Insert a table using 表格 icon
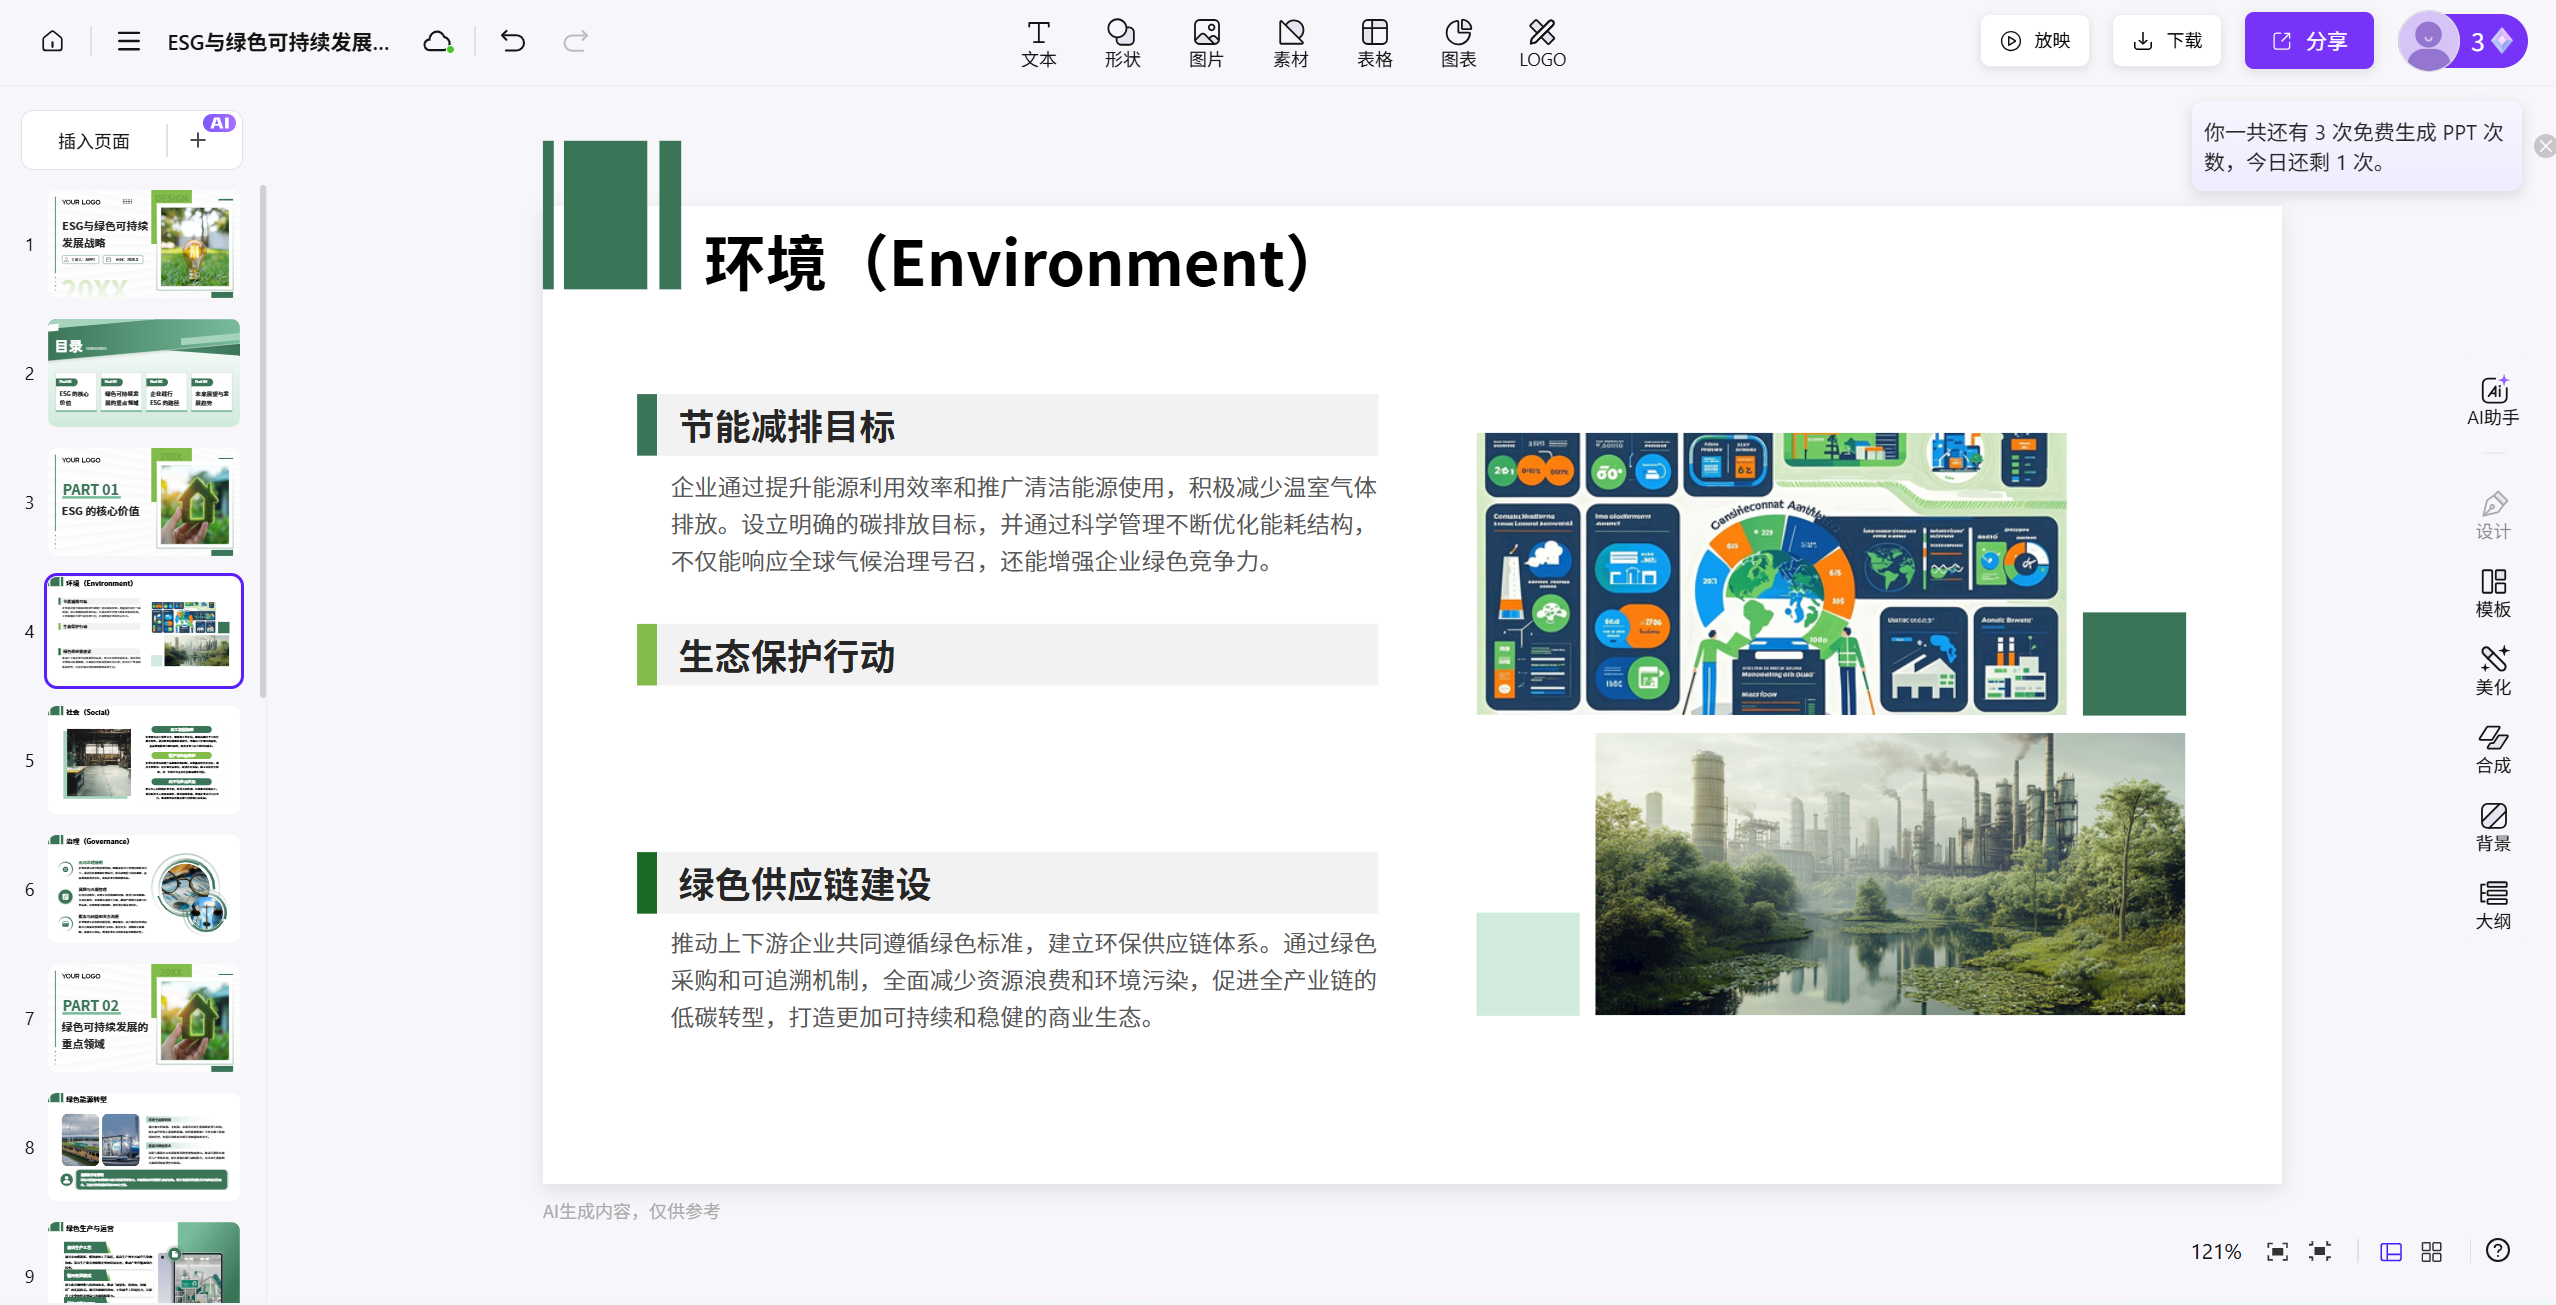The height and width of the screenshot is (1305, 2556). [x=1374, y=43]
